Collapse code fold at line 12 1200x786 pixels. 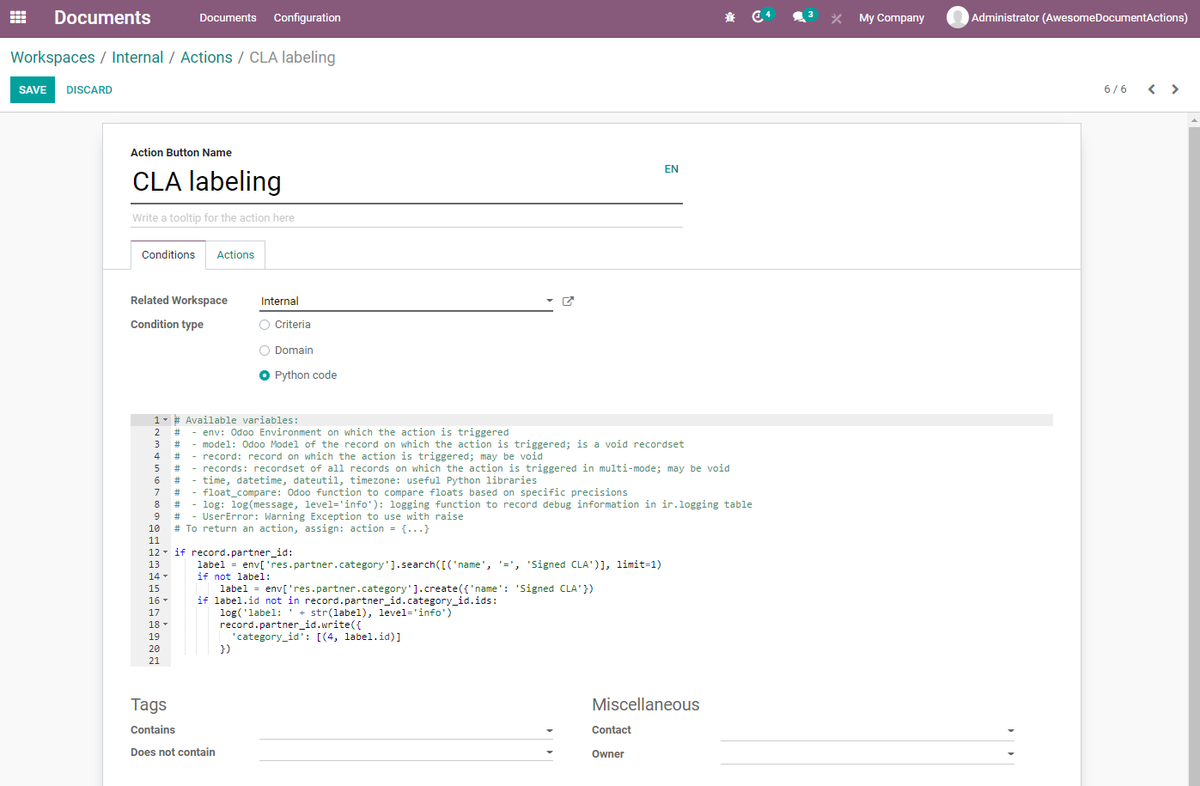click(x=166, y=552)
